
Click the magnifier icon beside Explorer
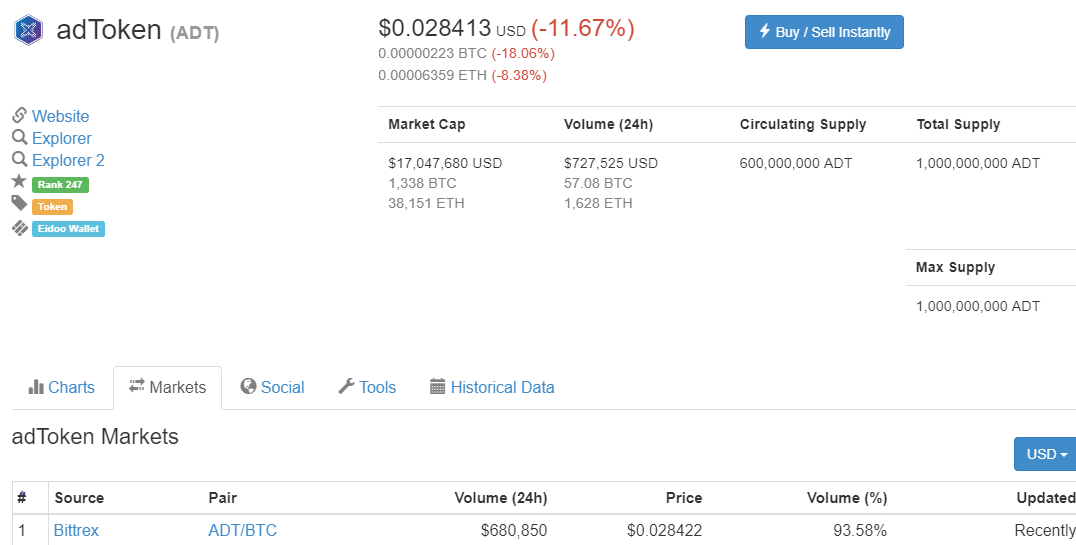click(19, 138)
